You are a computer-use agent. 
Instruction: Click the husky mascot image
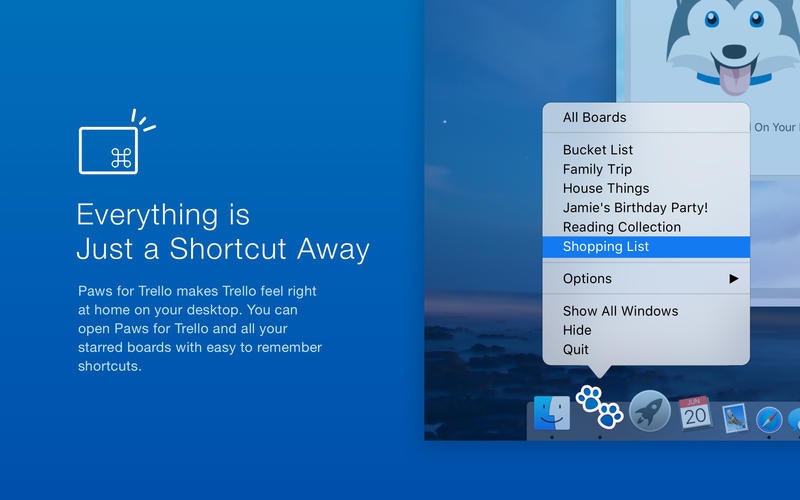point(733,46)
